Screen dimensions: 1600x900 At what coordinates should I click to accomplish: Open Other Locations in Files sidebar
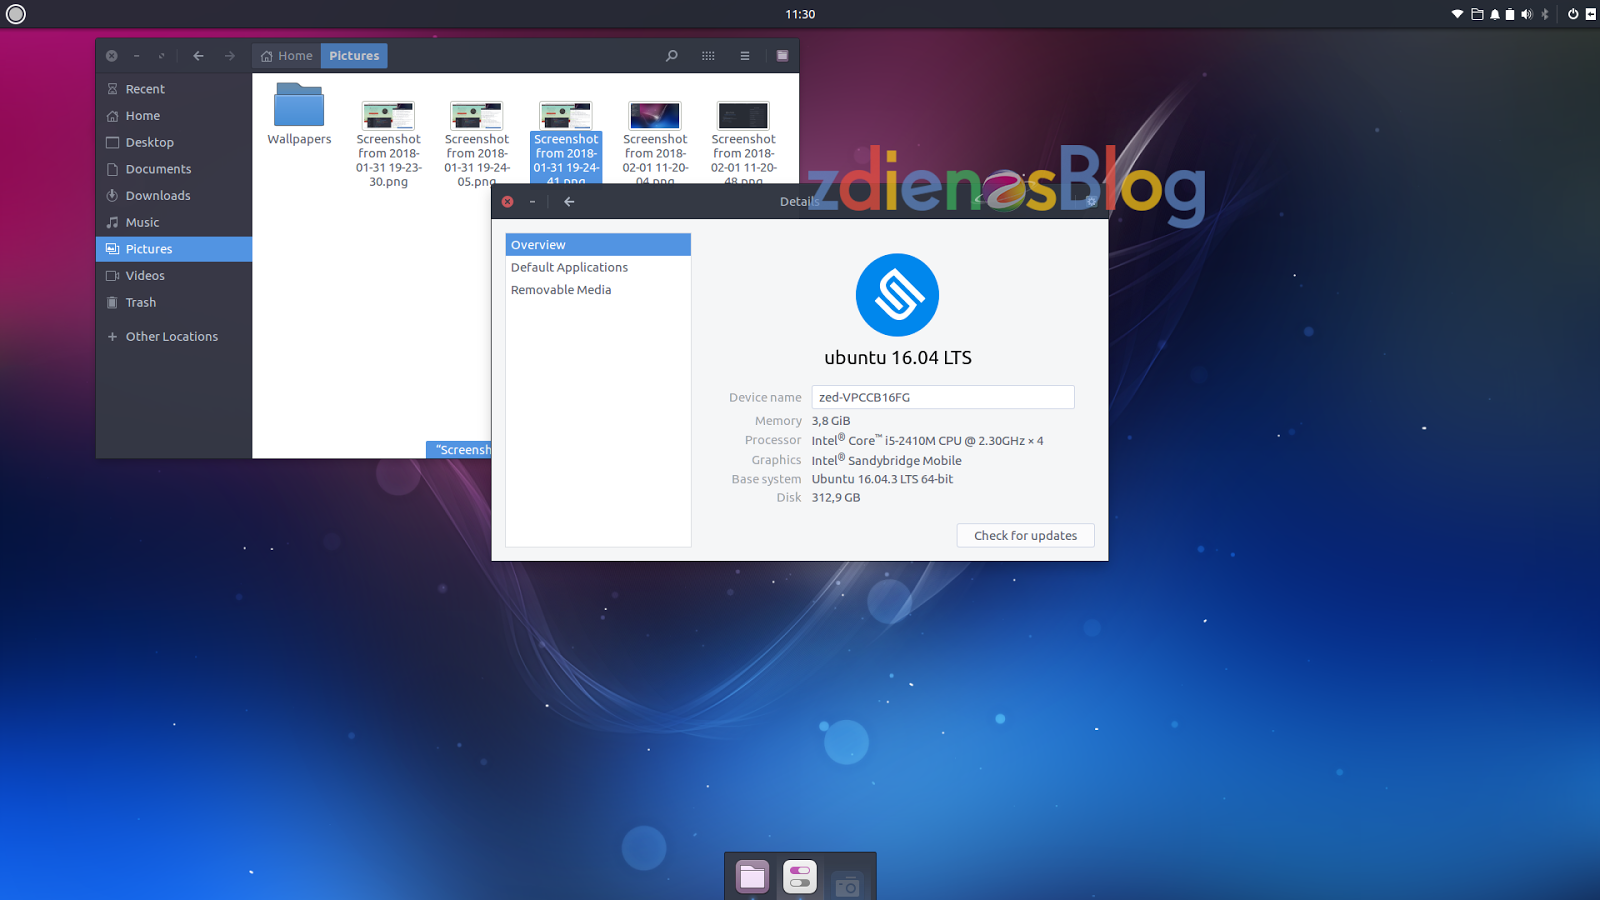pos(174,337)
